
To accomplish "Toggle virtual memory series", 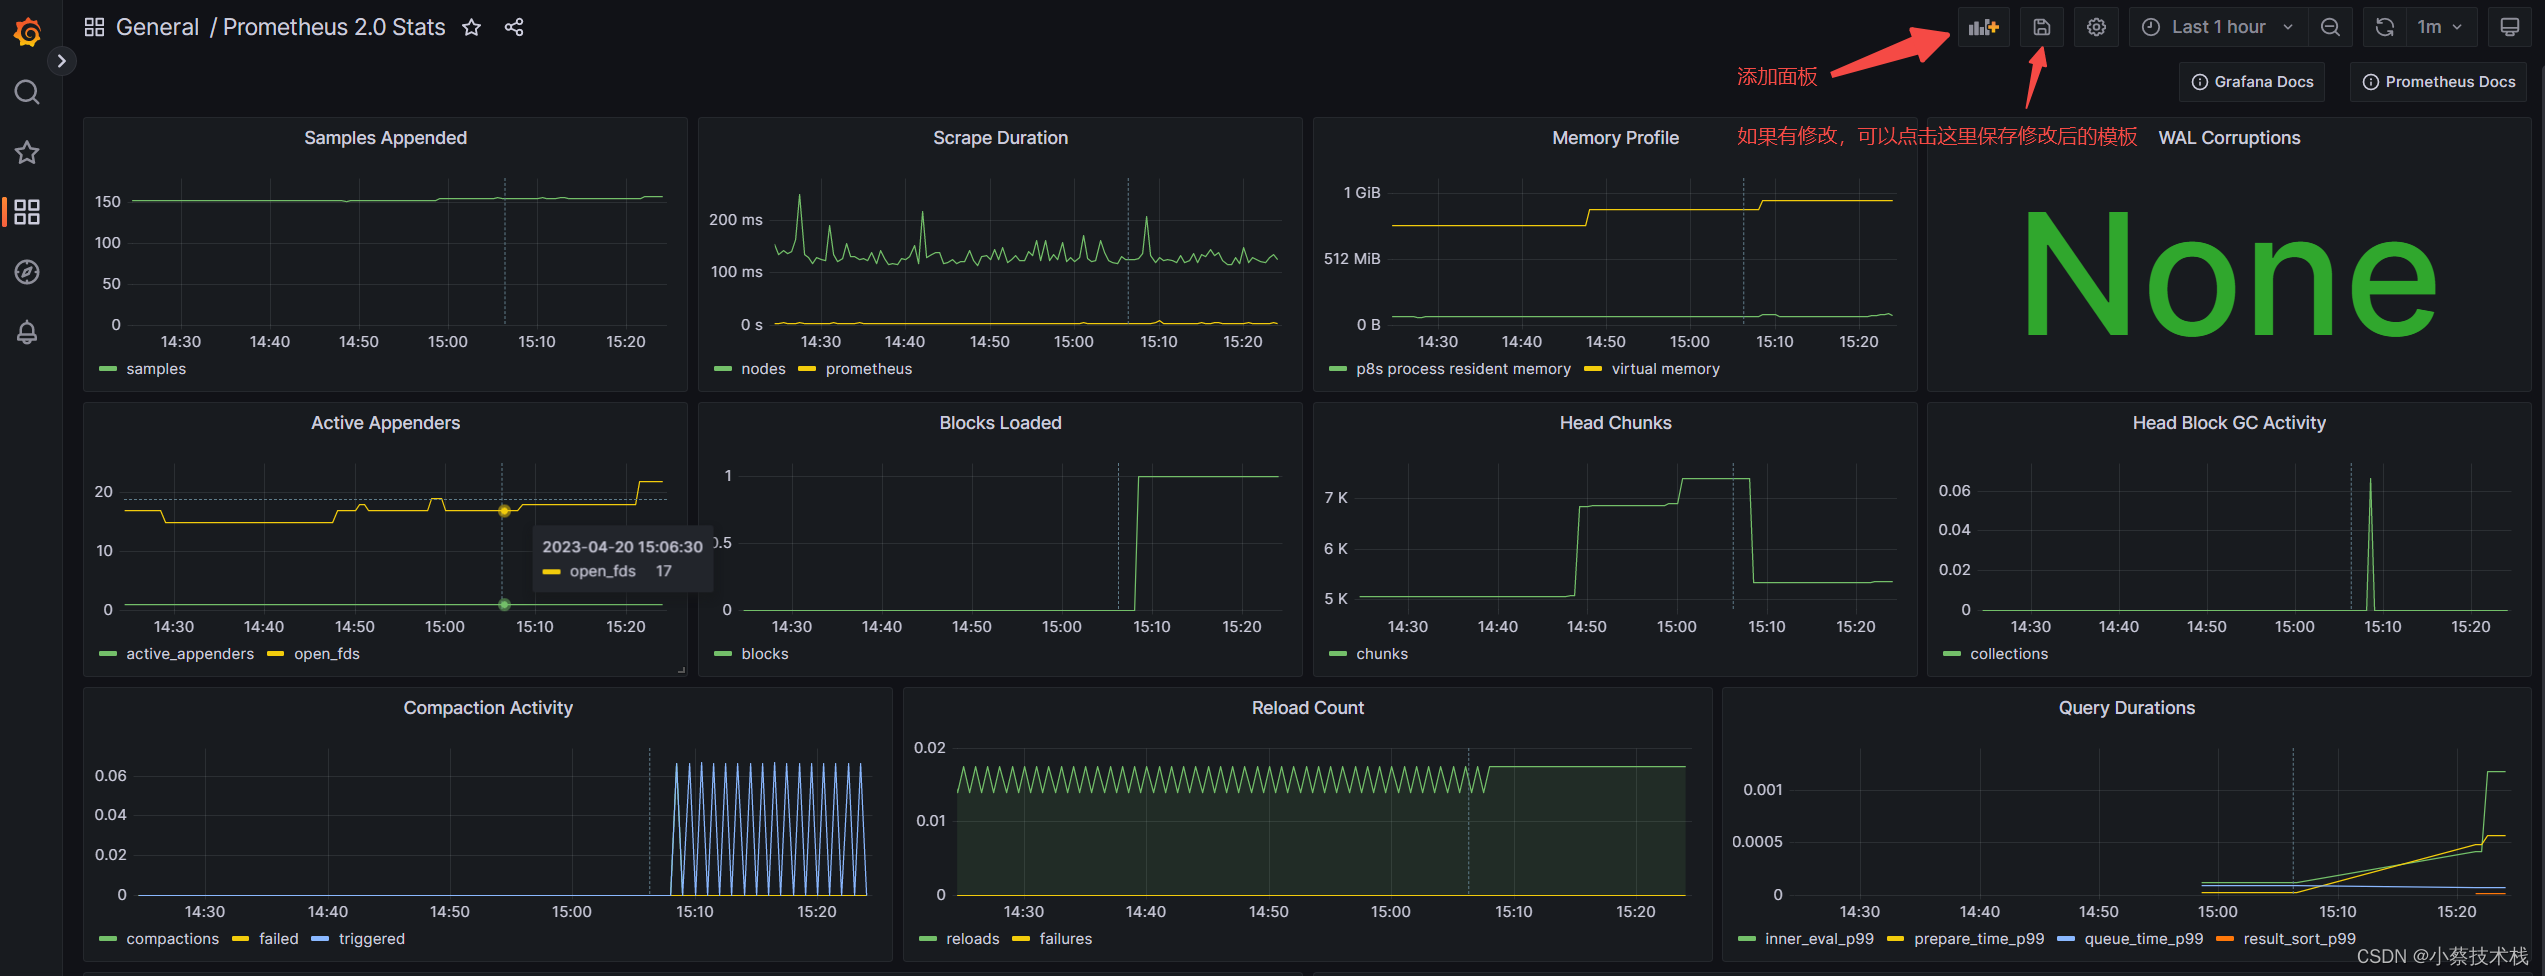I will tap(1665, 369).
